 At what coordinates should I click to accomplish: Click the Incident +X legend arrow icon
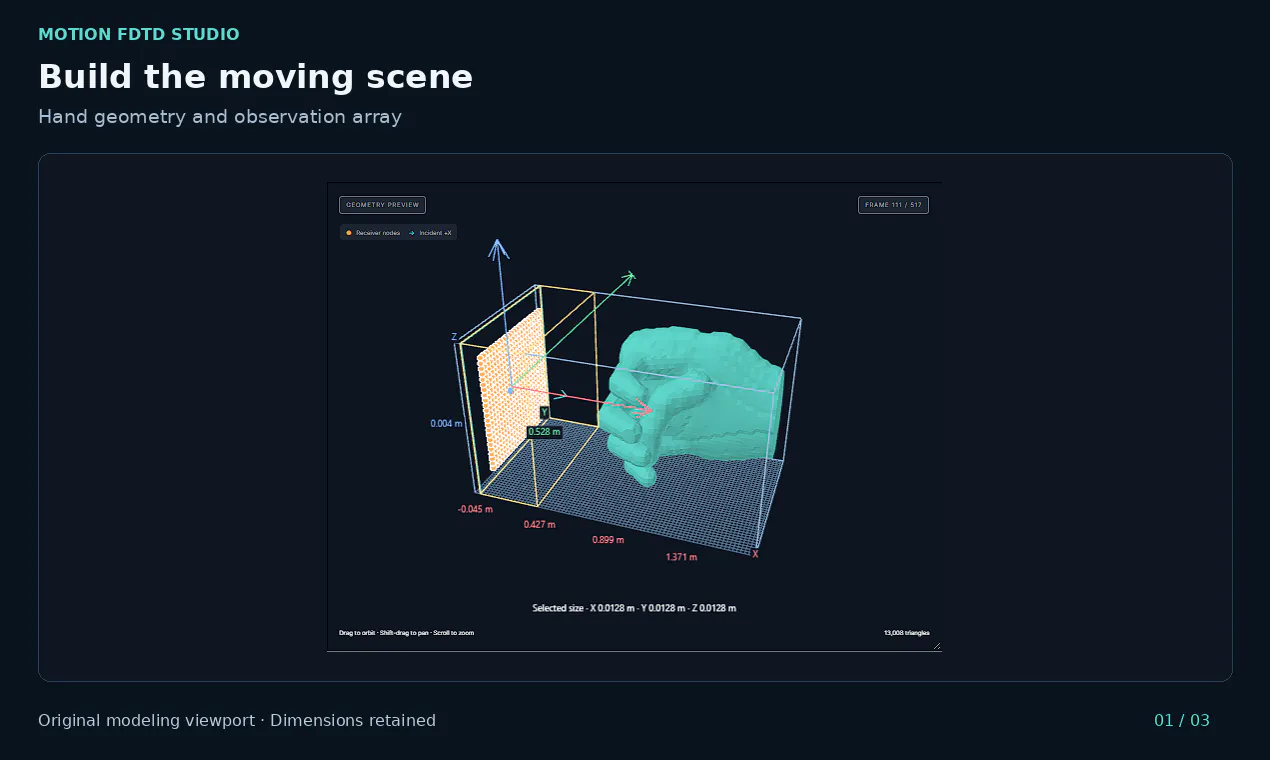(x=412, y=233)
